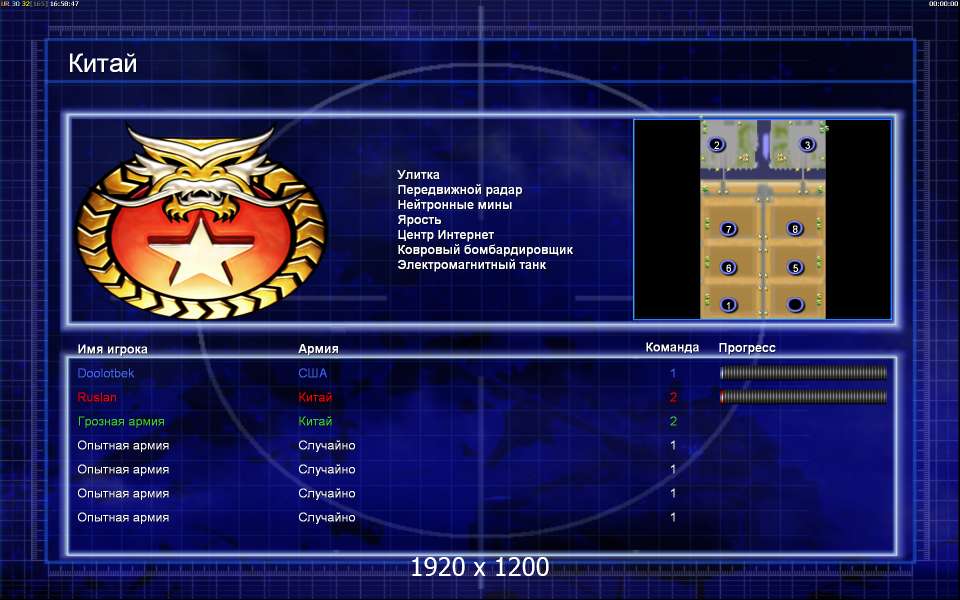Screen dimensions: 960x600
Task: Click the Передвижной радар entry
Action: click(x=460, y=190)
